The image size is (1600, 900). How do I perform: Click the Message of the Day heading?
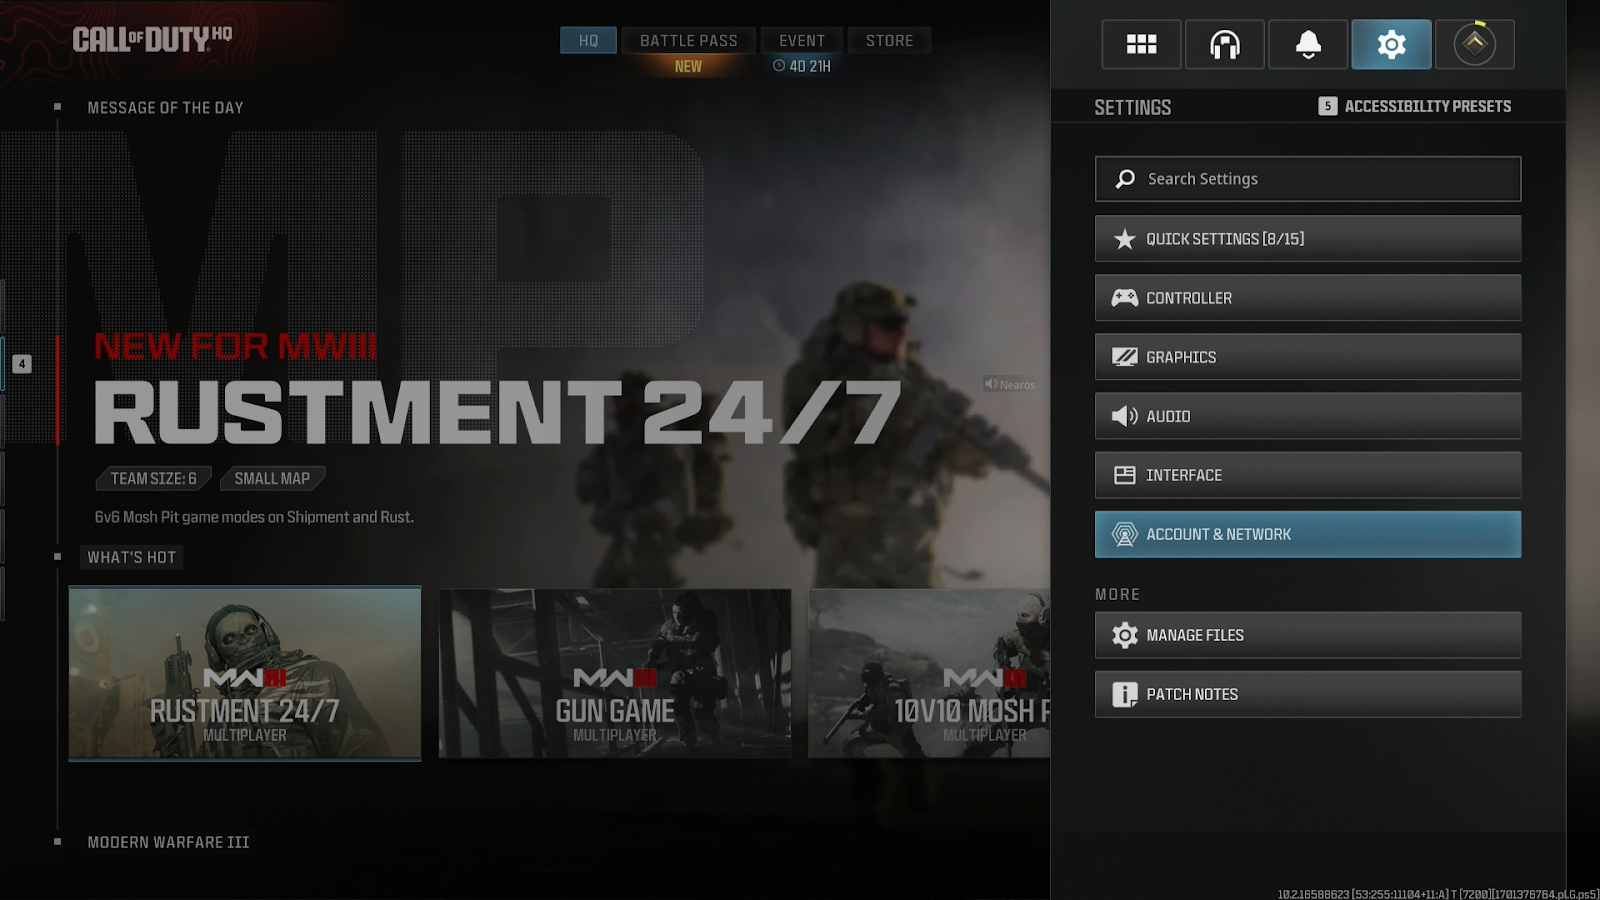pos(165,108)
